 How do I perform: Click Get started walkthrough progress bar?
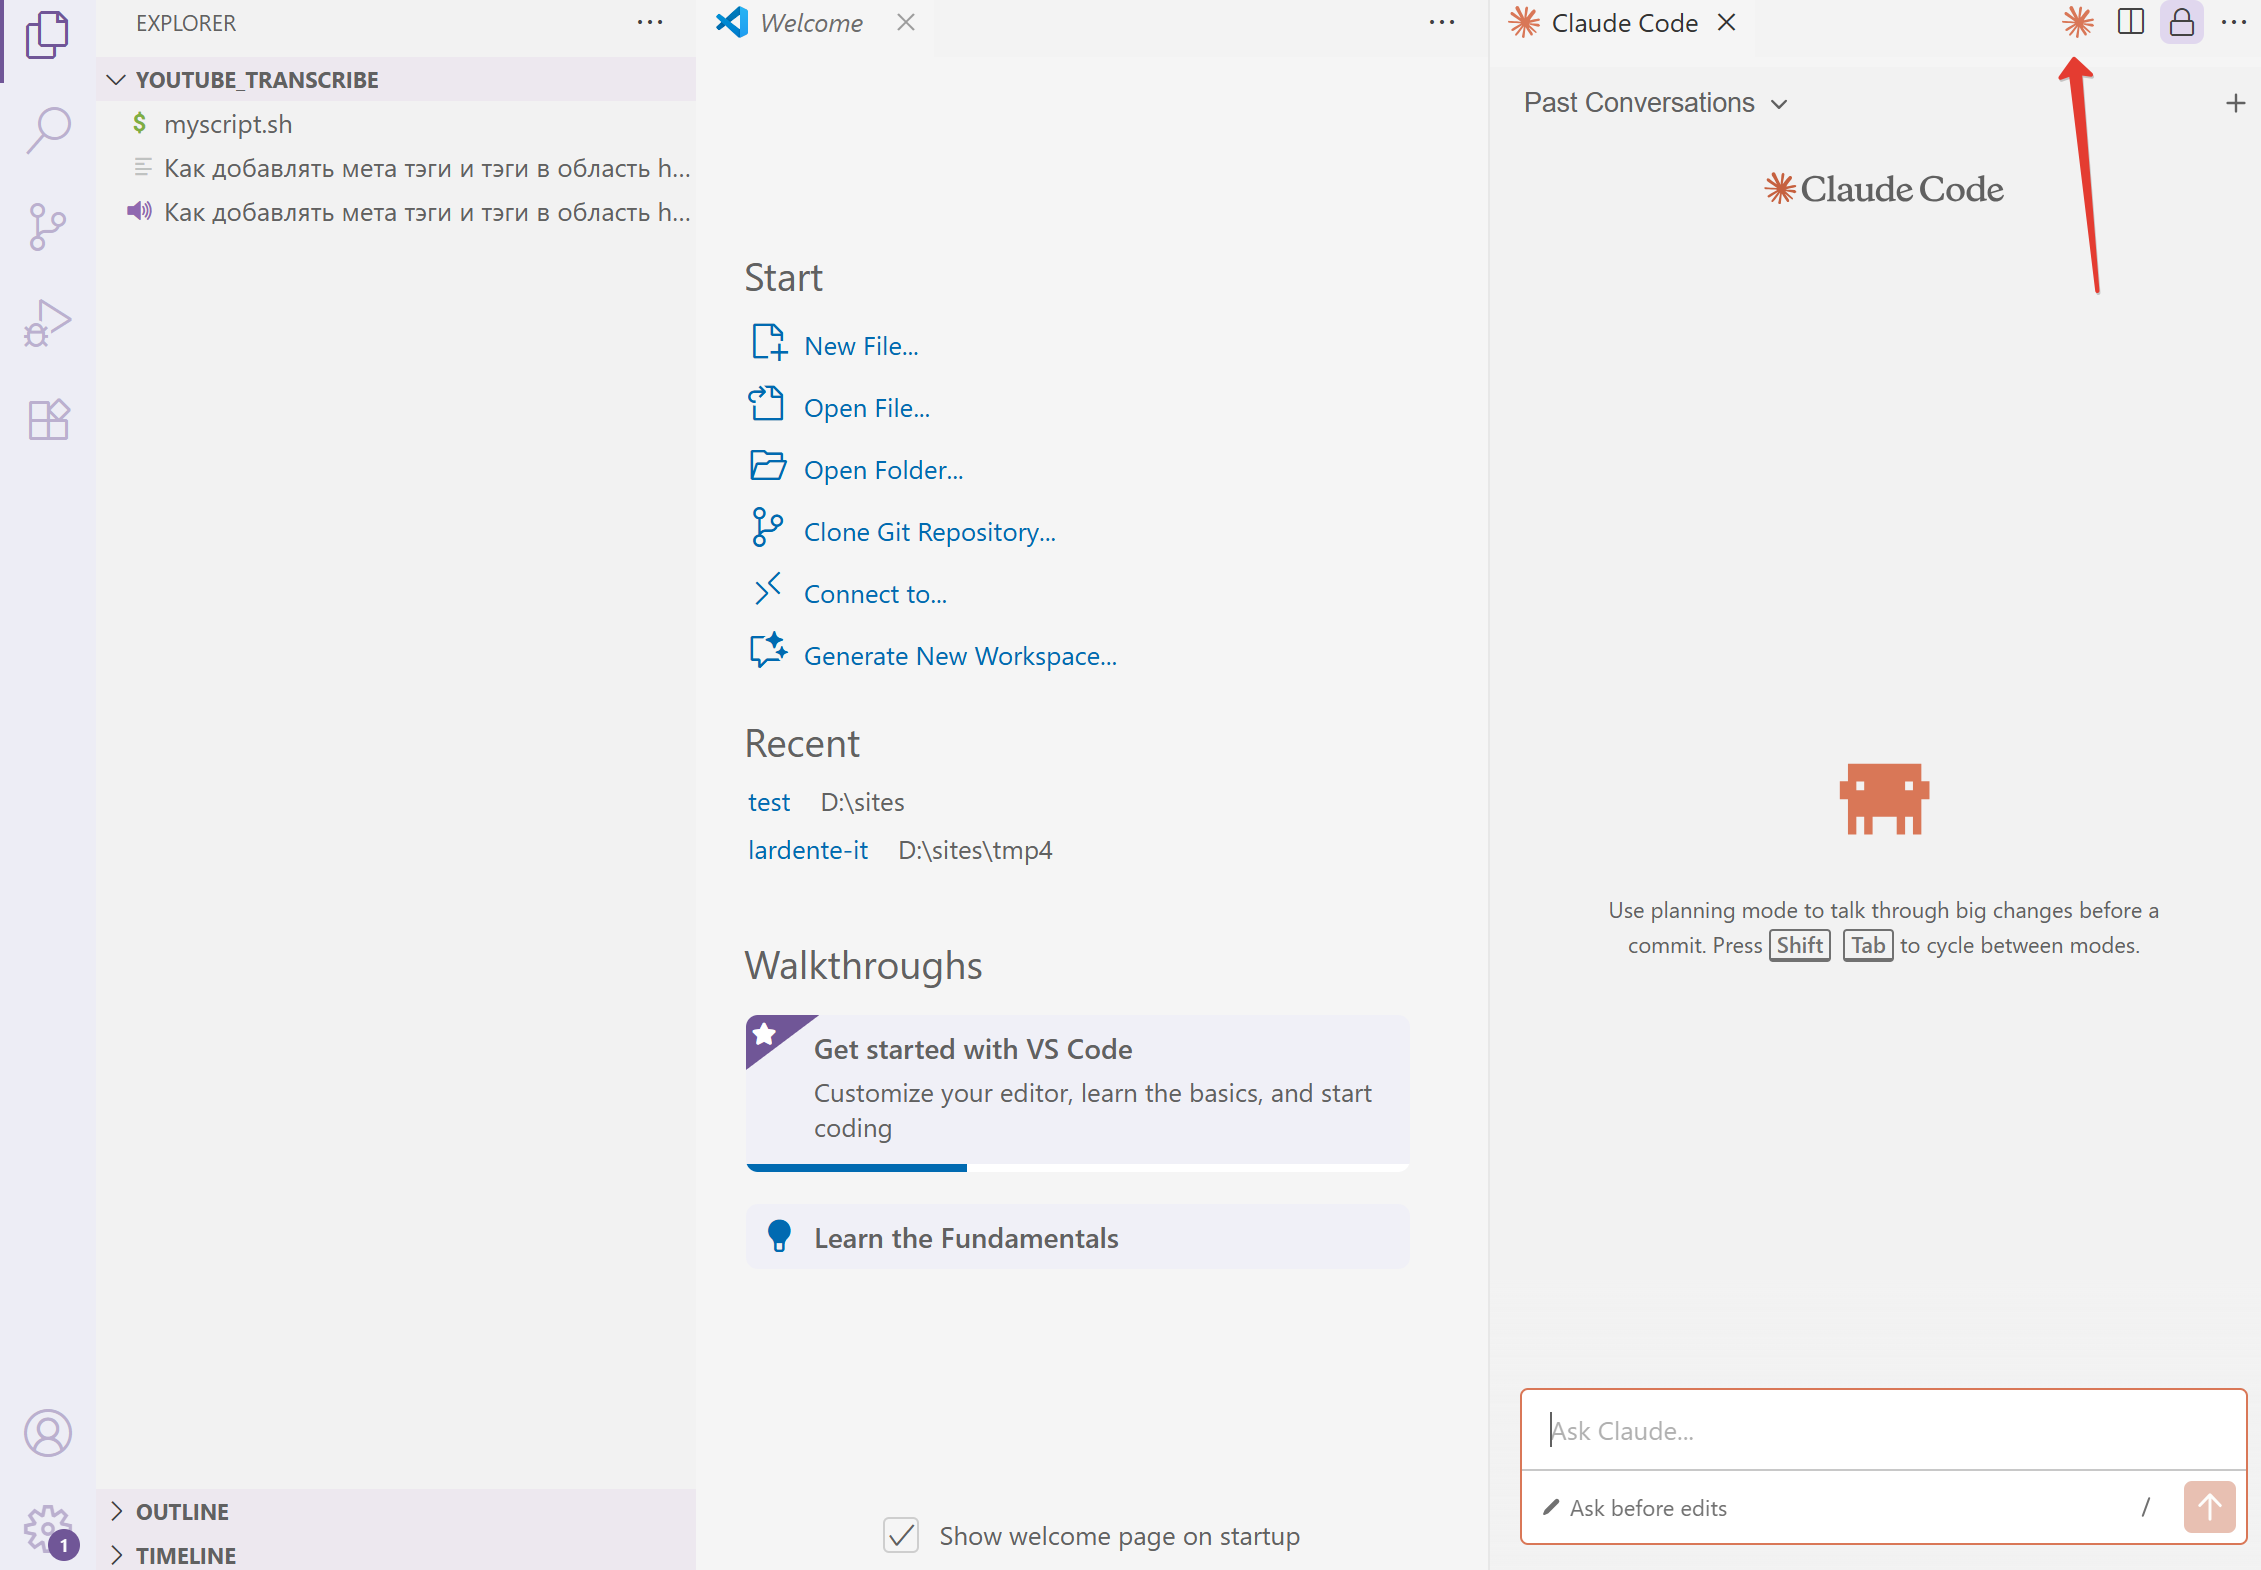pyautogui.click(x=1077, y=1167)
